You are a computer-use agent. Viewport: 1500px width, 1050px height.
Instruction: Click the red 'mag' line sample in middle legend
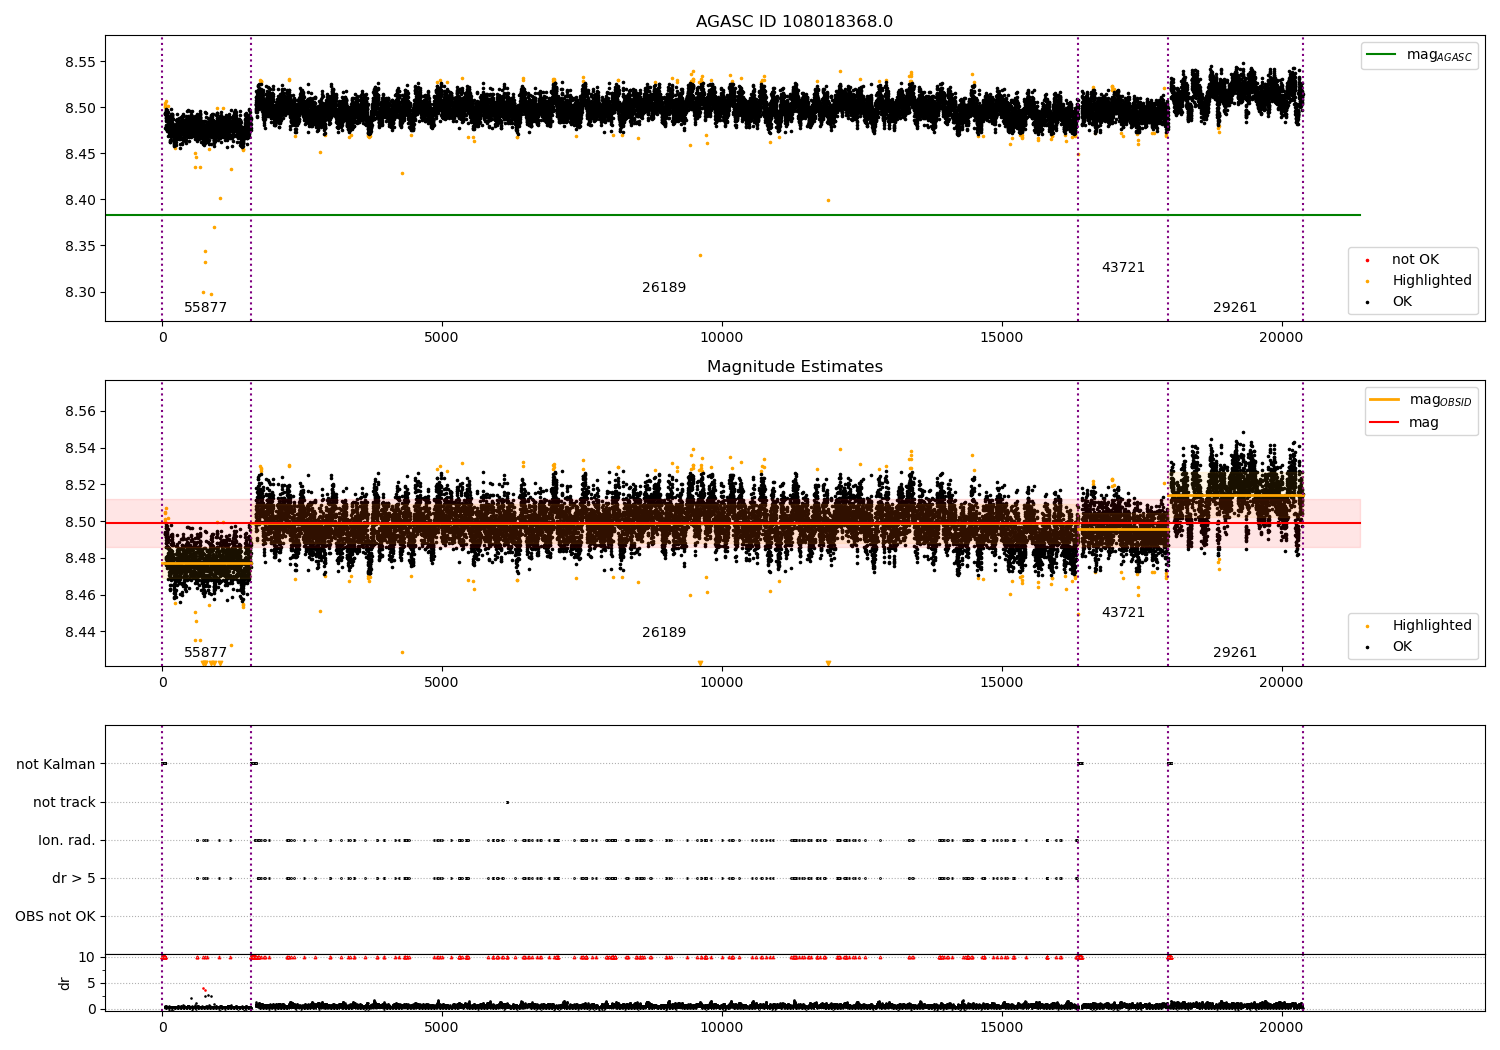coord(1385,423)
